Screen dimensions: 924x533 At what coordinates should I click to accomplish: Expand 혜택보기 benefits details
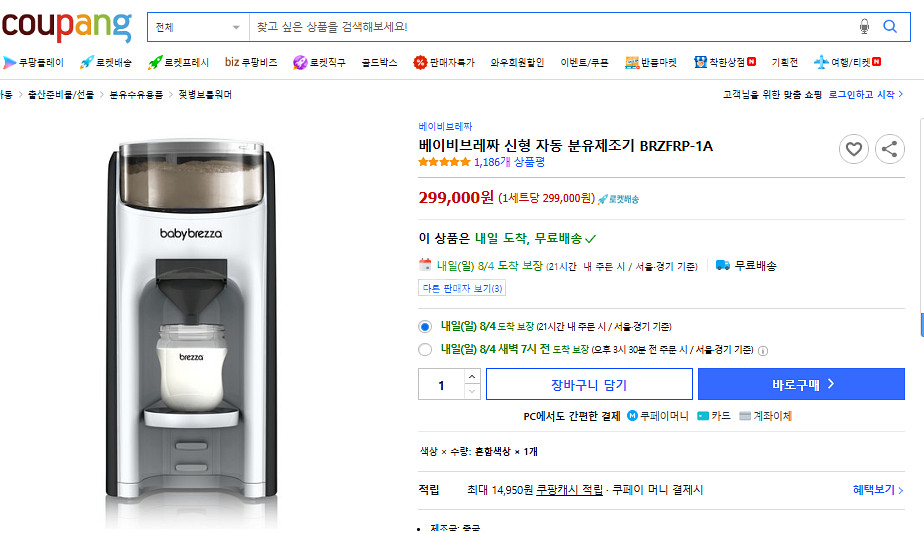pyautogui.click(x=877, y=490)
